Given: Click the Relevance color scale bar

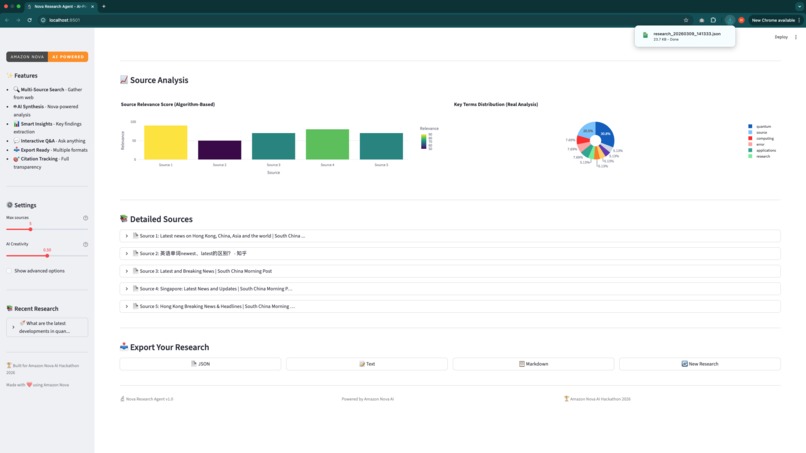Looking at the screenshot, I should [424, 141].
